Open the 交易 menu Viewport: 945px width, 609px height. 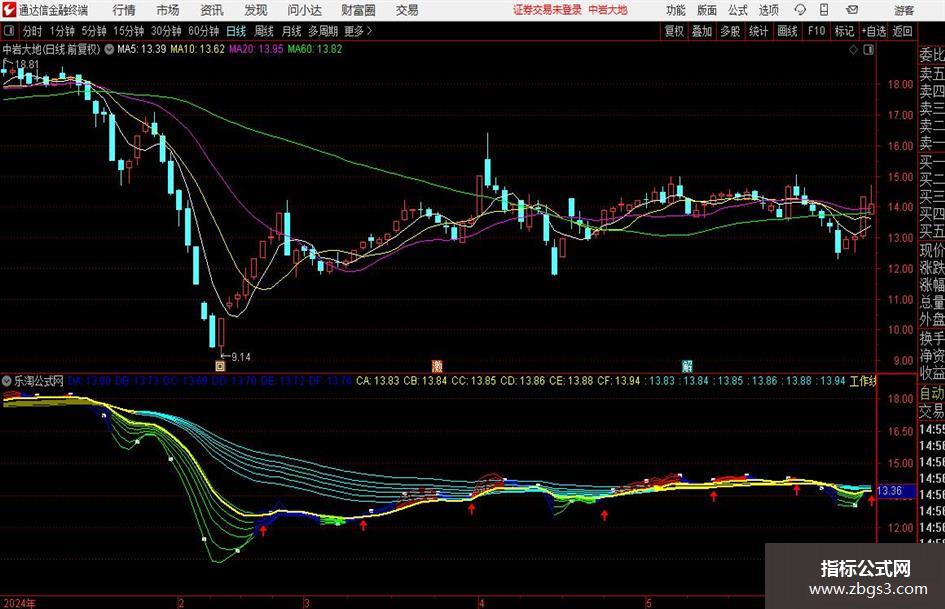click(x=407, y=10)
